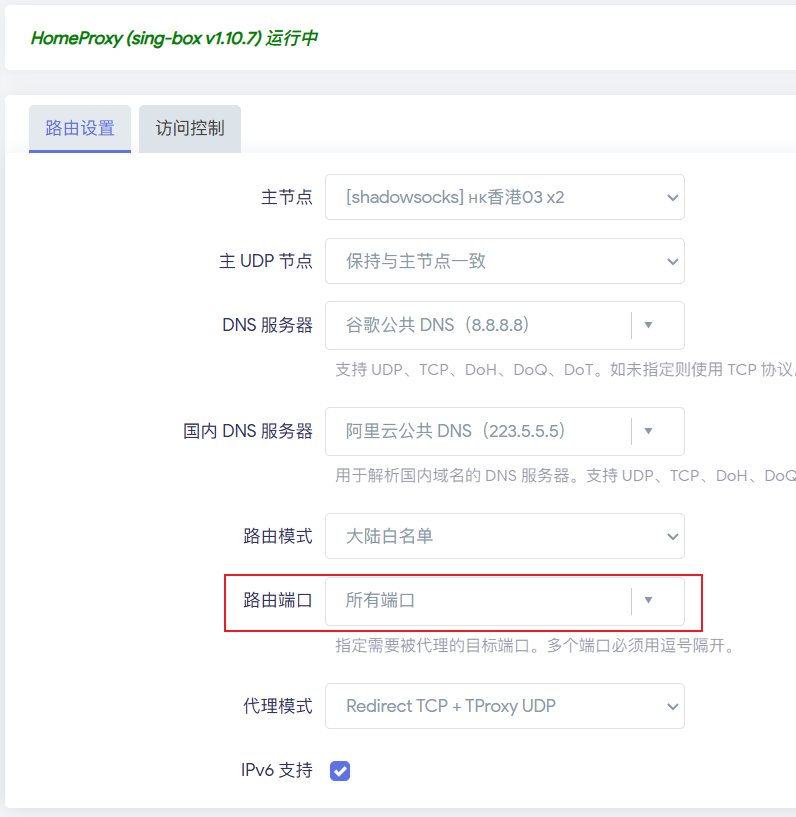This screenshot has width=796, height=817.
Task: Click the help text below 路由端口
Action: pos(538,646)
